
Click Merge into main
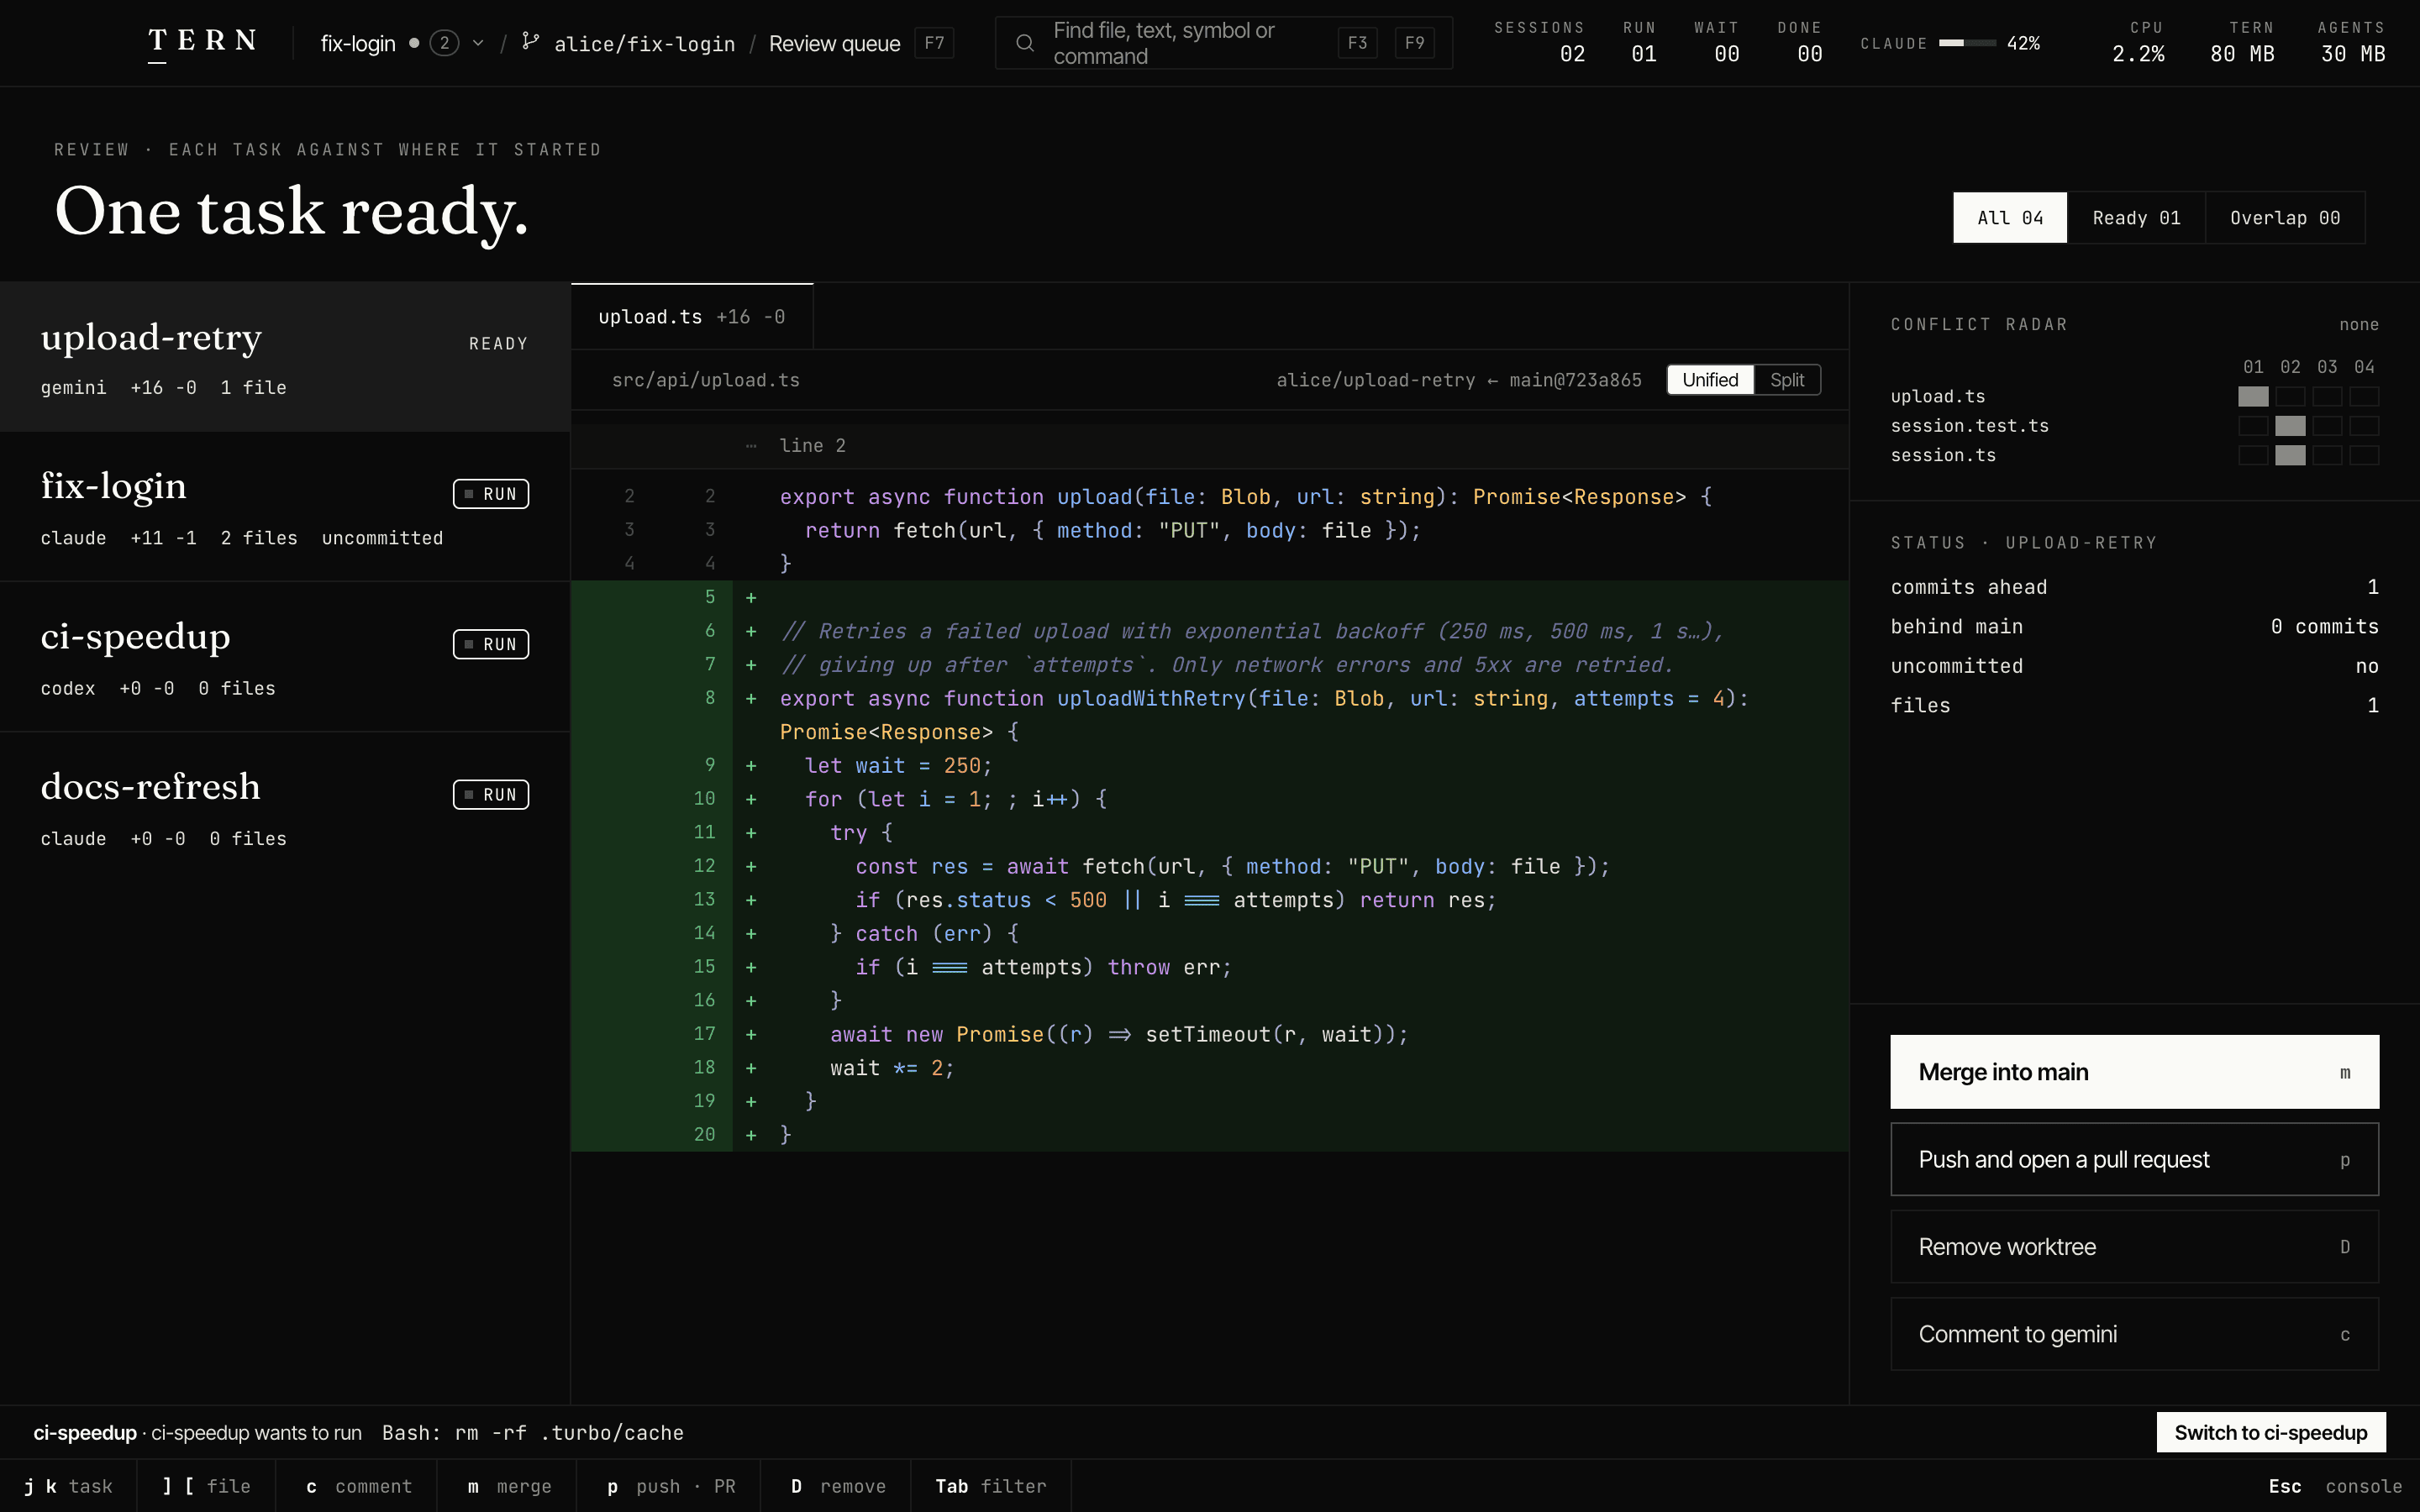click(2134, 1072)
